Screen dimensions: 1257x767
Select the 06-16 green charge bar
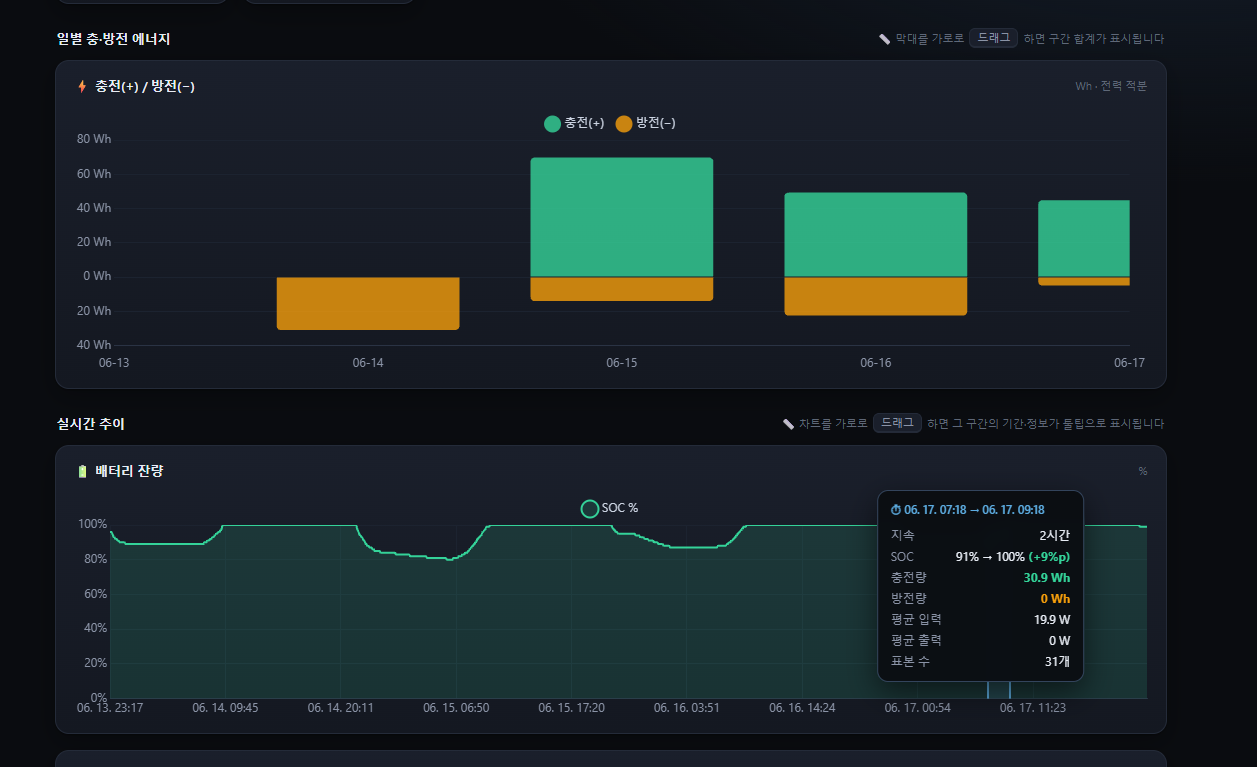876,235
